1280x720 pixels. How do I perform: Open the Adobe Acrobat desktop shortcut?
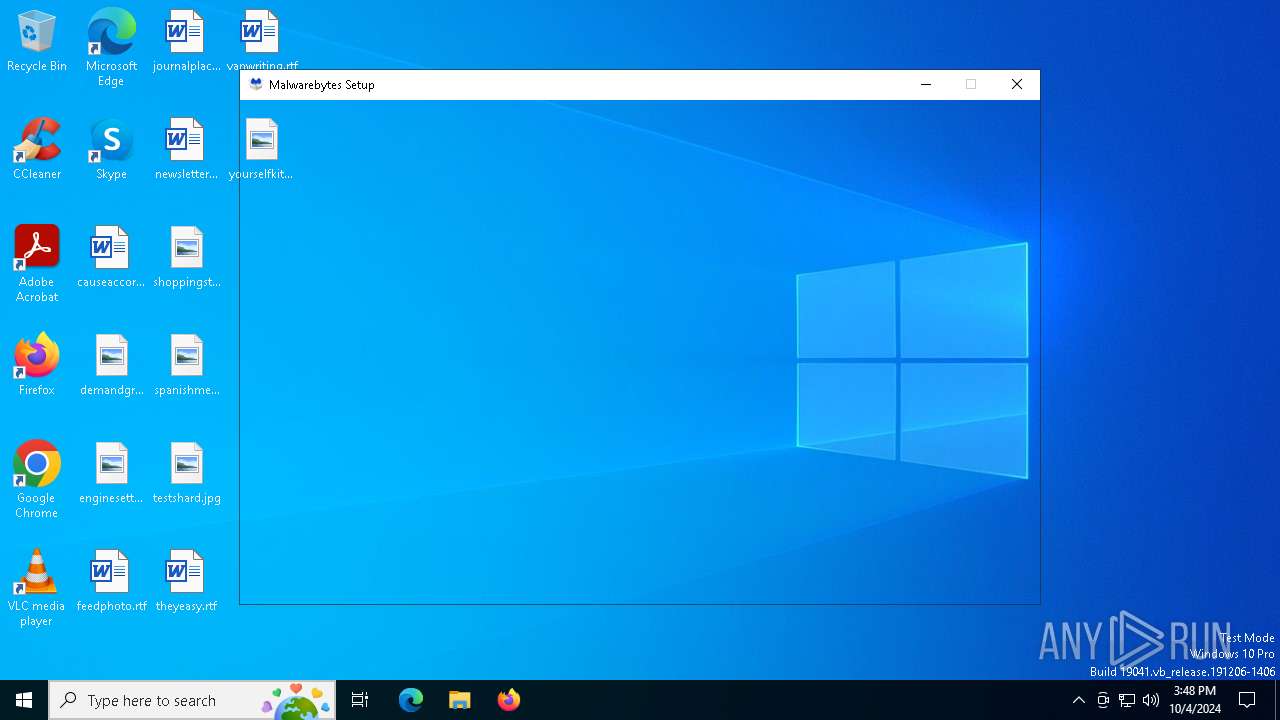click(x=37, y=264)
